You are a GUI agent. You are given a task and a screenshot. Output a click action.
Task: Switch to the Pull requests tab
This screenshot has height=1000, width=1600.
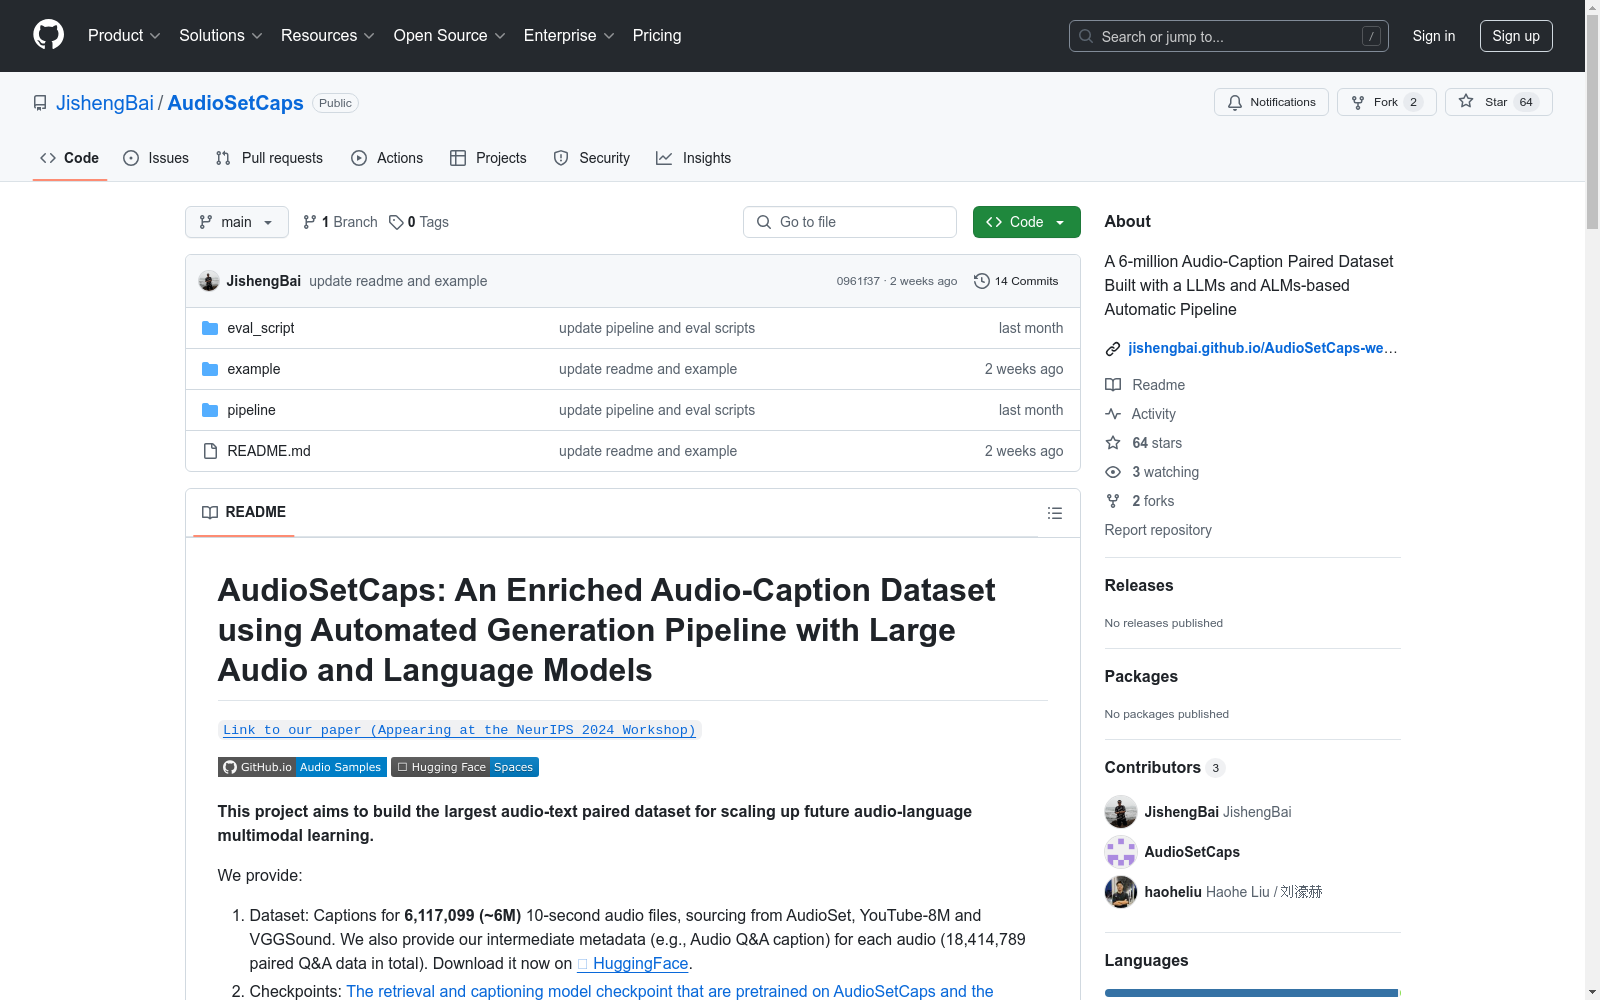click(269, 158)
